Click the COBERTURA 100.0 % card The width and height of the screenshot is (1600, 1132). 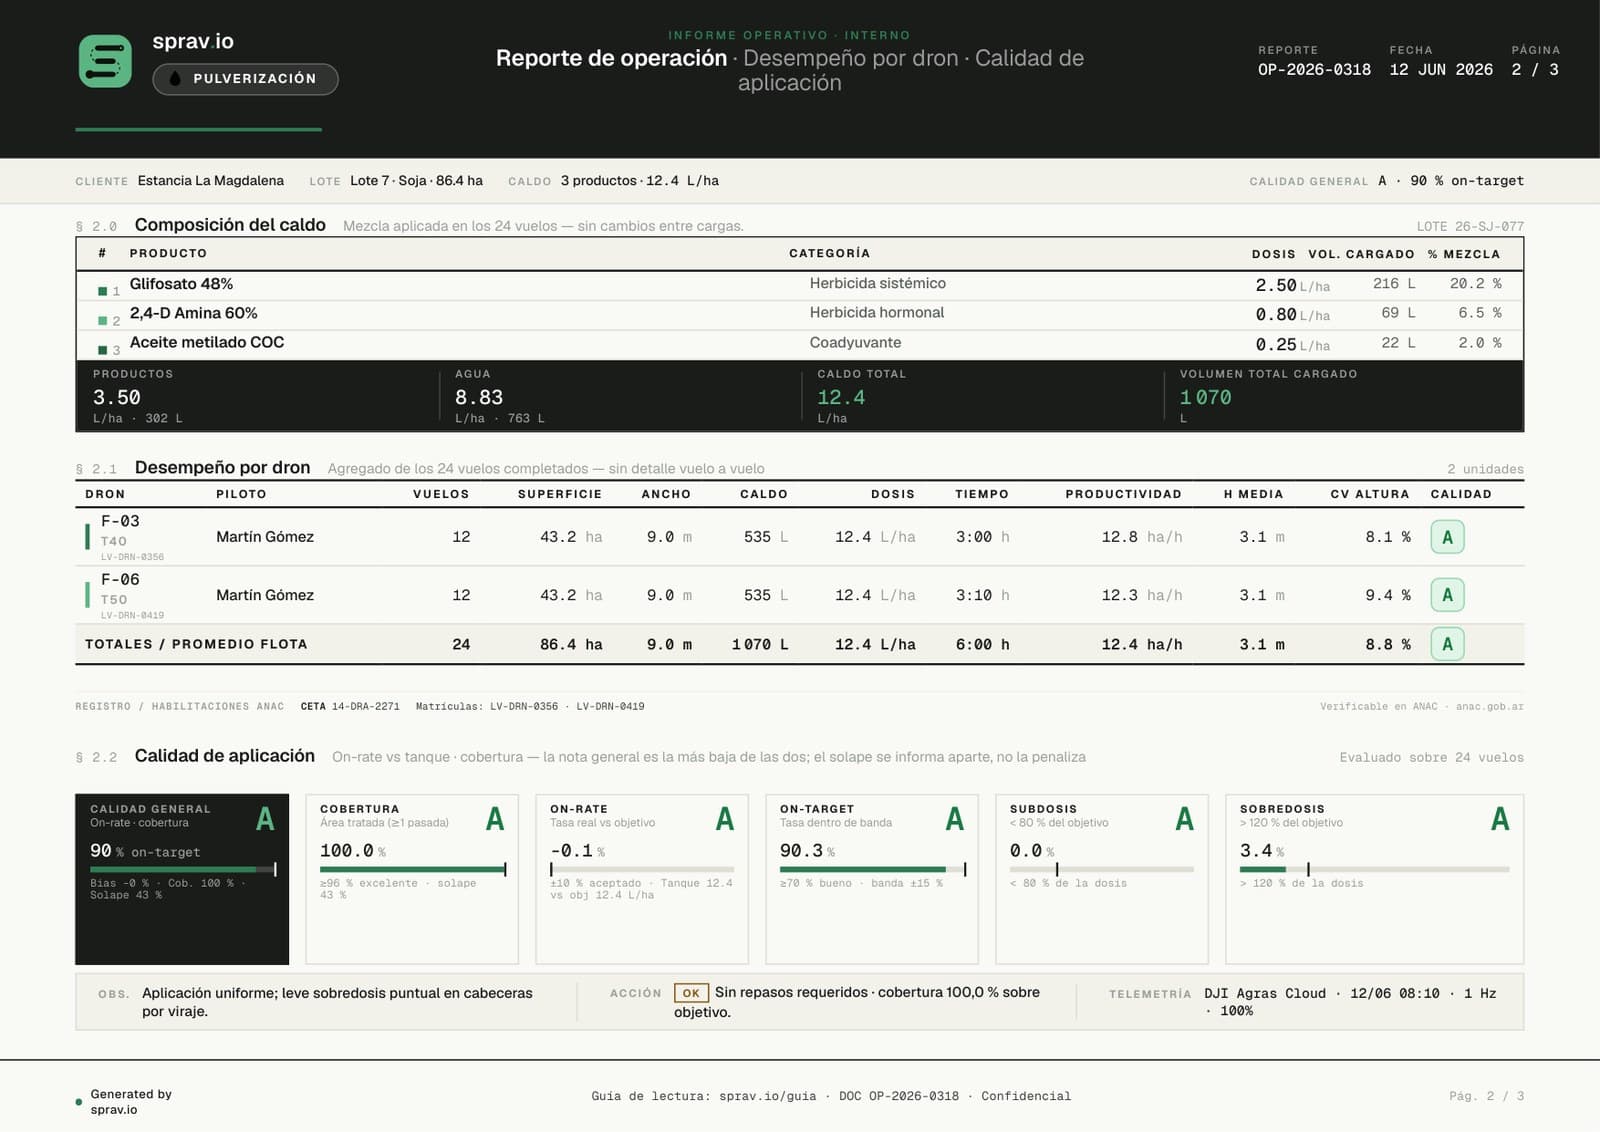click(x=412, y=879)
